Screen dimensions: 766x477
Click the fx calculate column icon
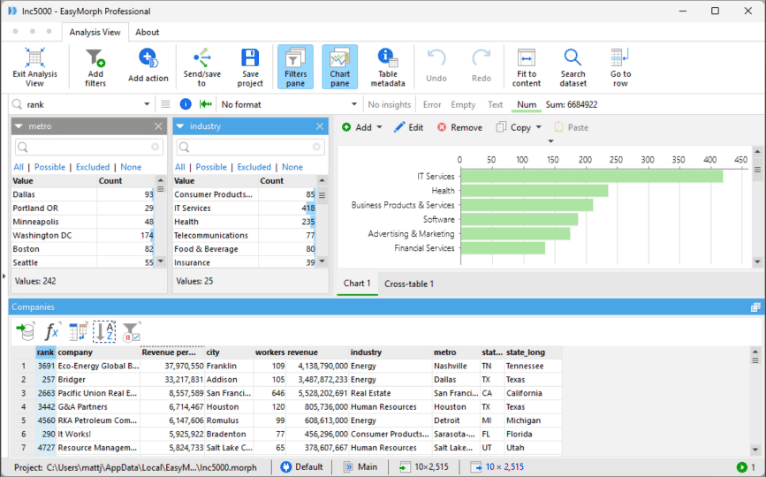pos(52,331)
